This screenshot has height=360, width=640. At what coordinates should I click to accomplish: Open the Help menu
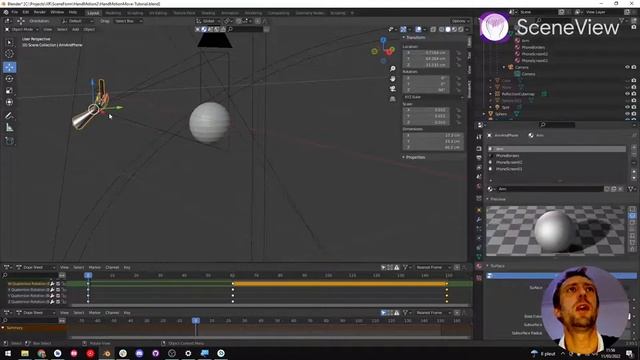(73, 12)
